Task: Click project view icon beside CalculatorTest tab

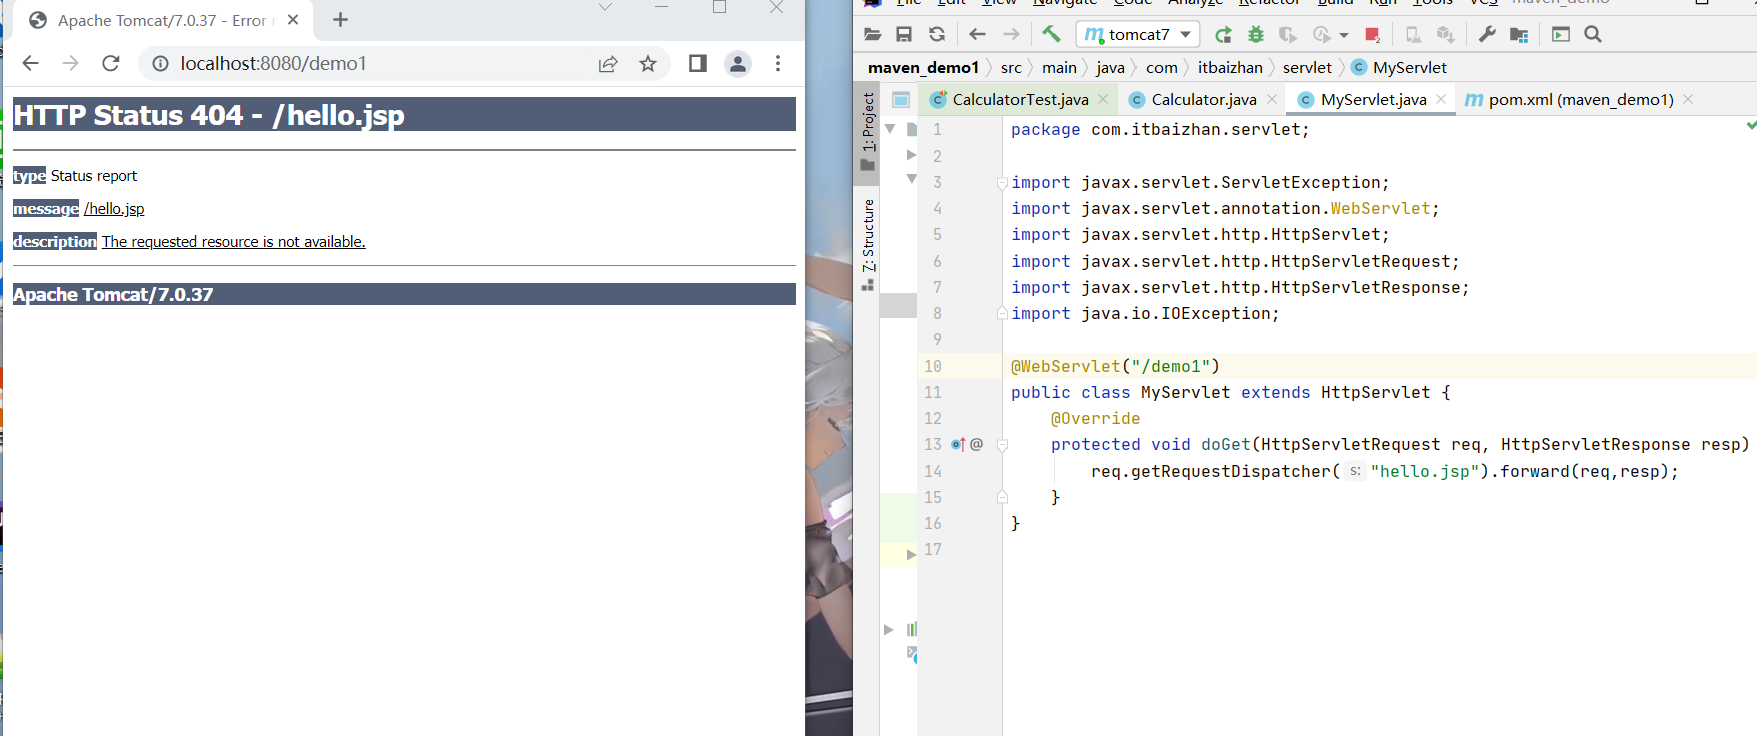Action: (x=901, y=99)
